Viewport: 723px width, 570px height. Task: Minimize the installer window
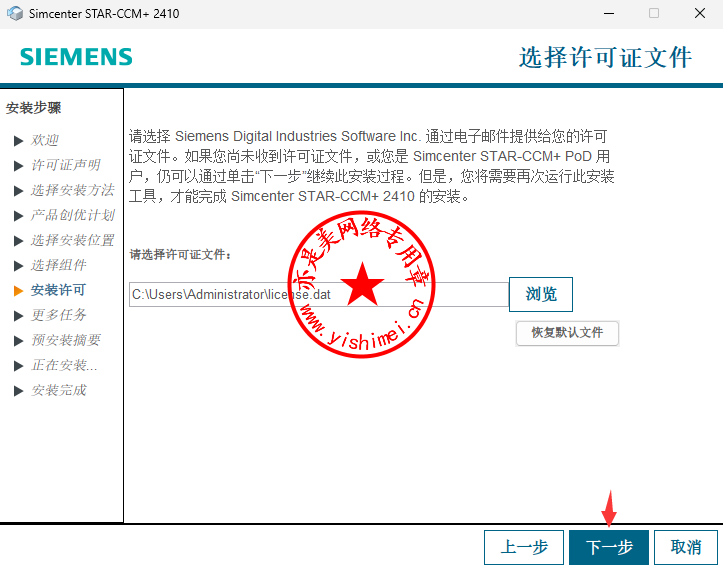[x=609, y=13]
